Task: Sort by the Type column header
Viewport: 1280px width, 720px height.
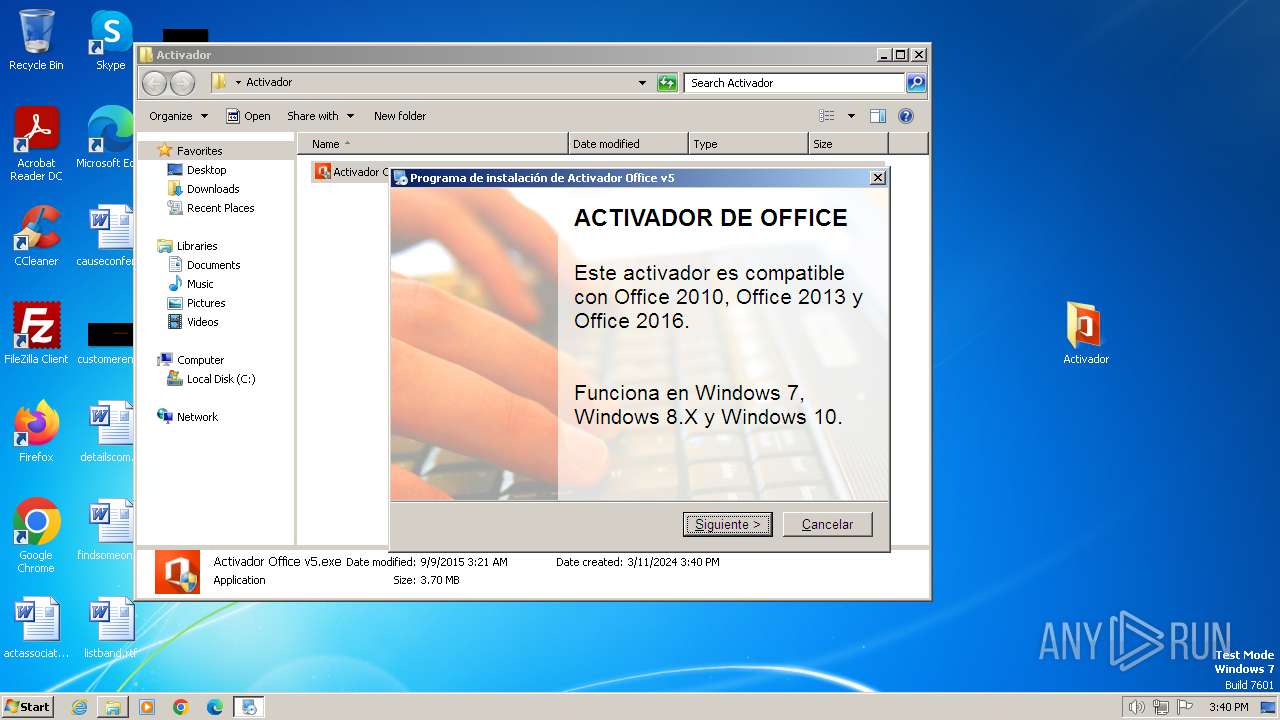Action: tap(748, 144)
